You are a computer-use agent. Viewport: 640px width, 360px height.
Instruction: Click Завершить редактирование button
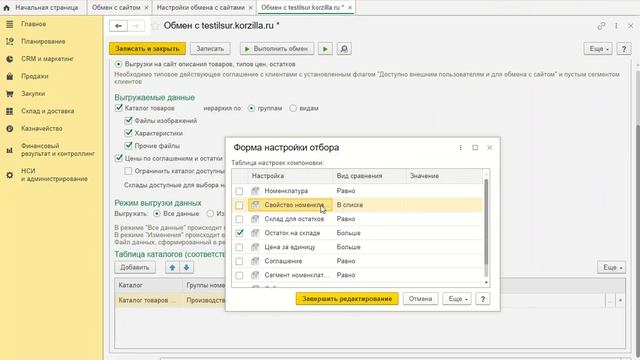347,299
